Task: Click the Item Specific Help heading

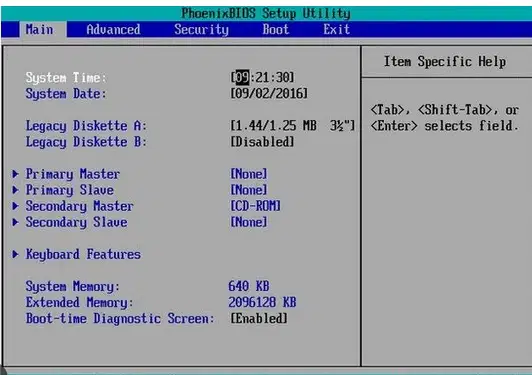Action: coord(445,61)
